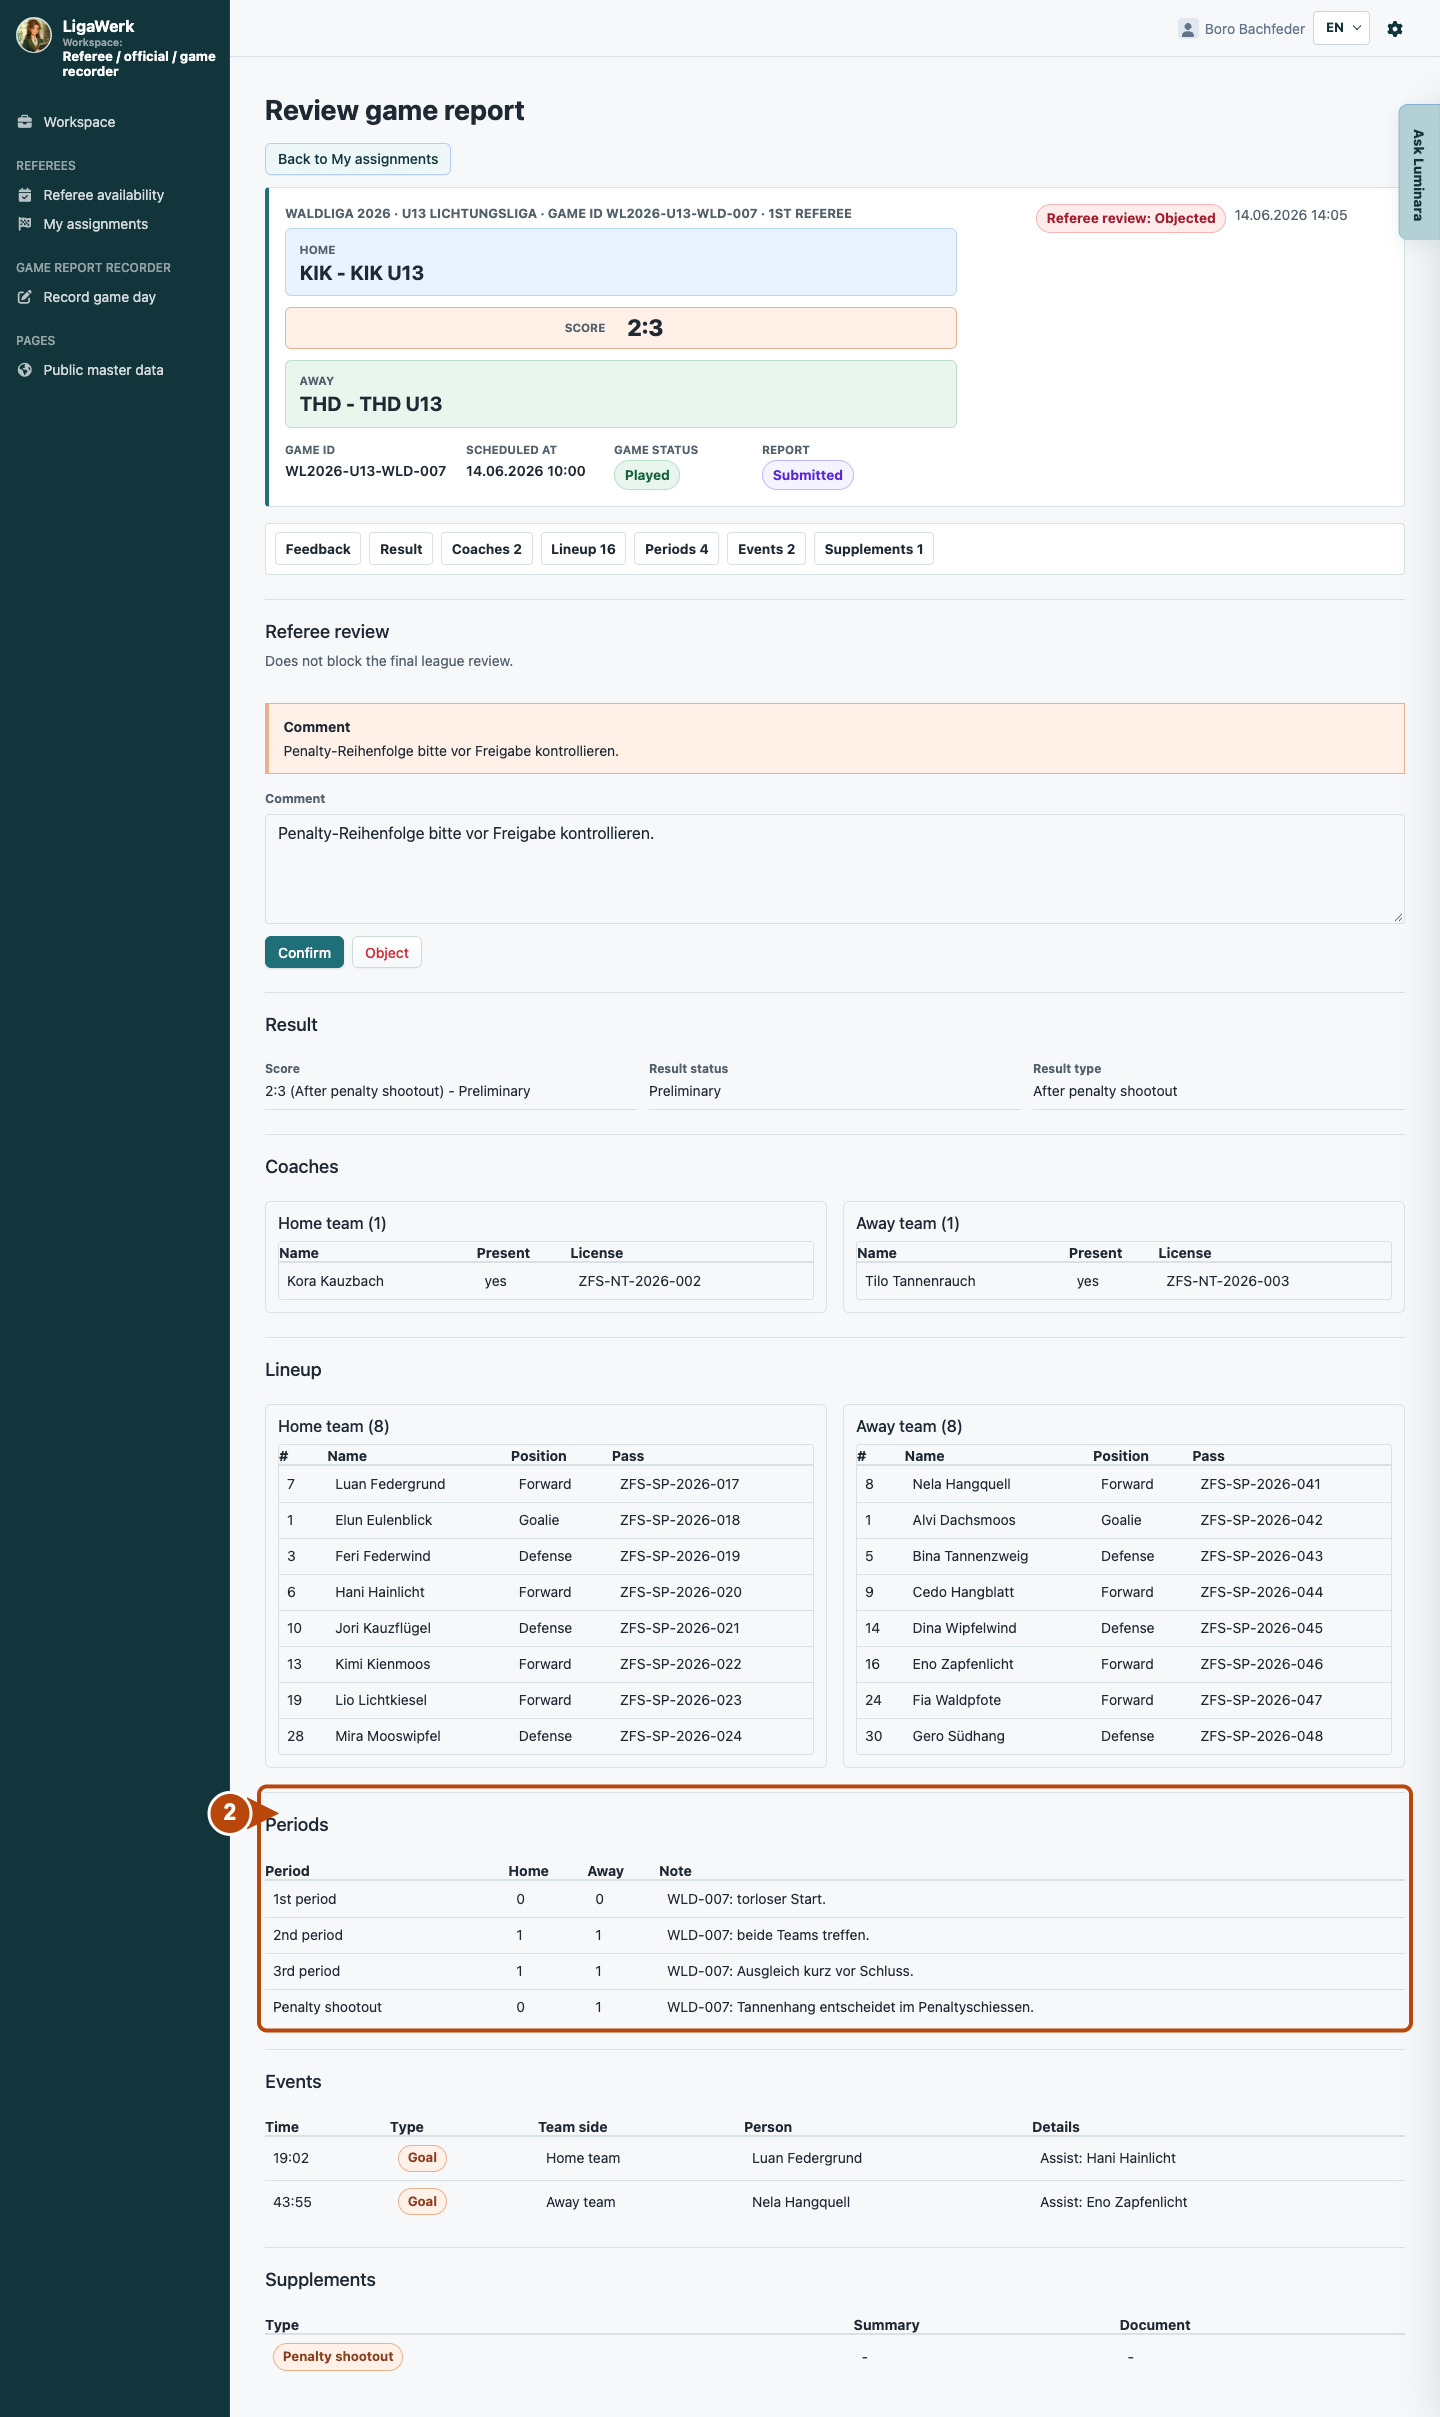The height and width of the screenshot is (2417, 1440).
Task: Click the Public master data globe icon
Action: click(25, 370)
